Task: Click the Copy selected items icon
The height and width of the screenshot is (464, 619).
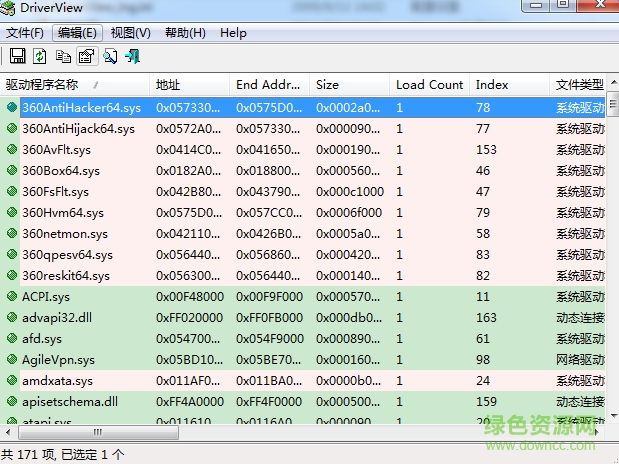Action: click(63, 56)
